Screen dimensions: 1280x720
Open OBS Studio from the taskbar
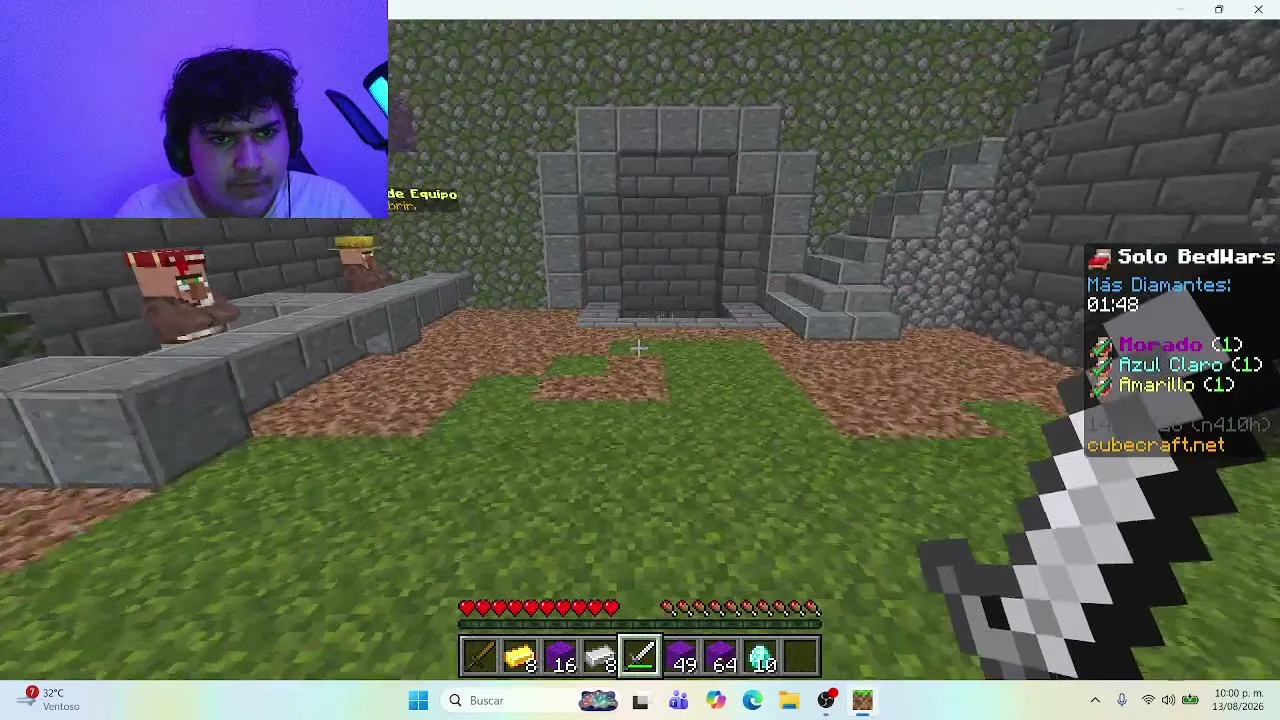point(826,700)
